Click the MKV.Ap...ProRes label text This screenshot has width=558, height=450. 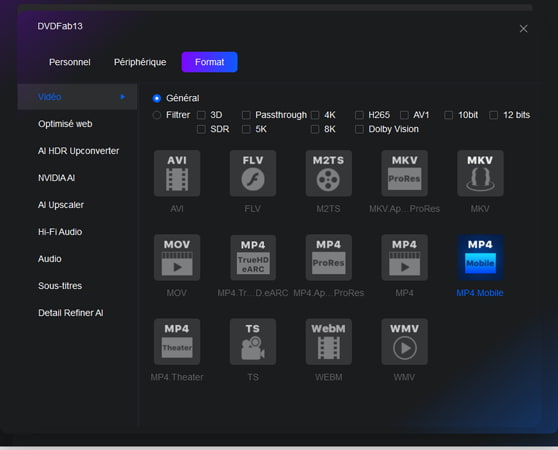tap(404, 209)
